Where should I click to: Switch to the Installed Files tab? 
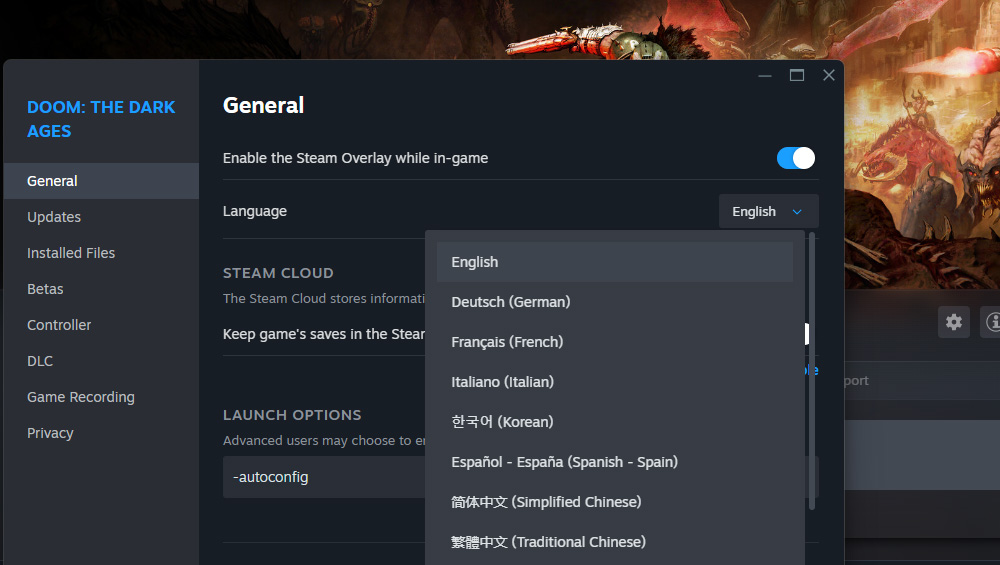101,253
